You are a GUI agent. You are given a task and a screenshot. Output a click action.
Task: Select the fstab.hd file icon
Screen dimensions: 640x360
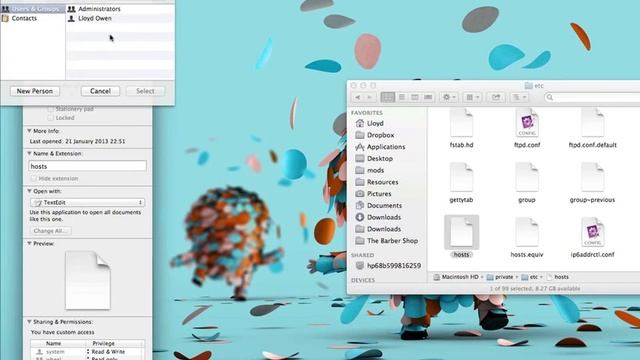click(x=461, y=123)
